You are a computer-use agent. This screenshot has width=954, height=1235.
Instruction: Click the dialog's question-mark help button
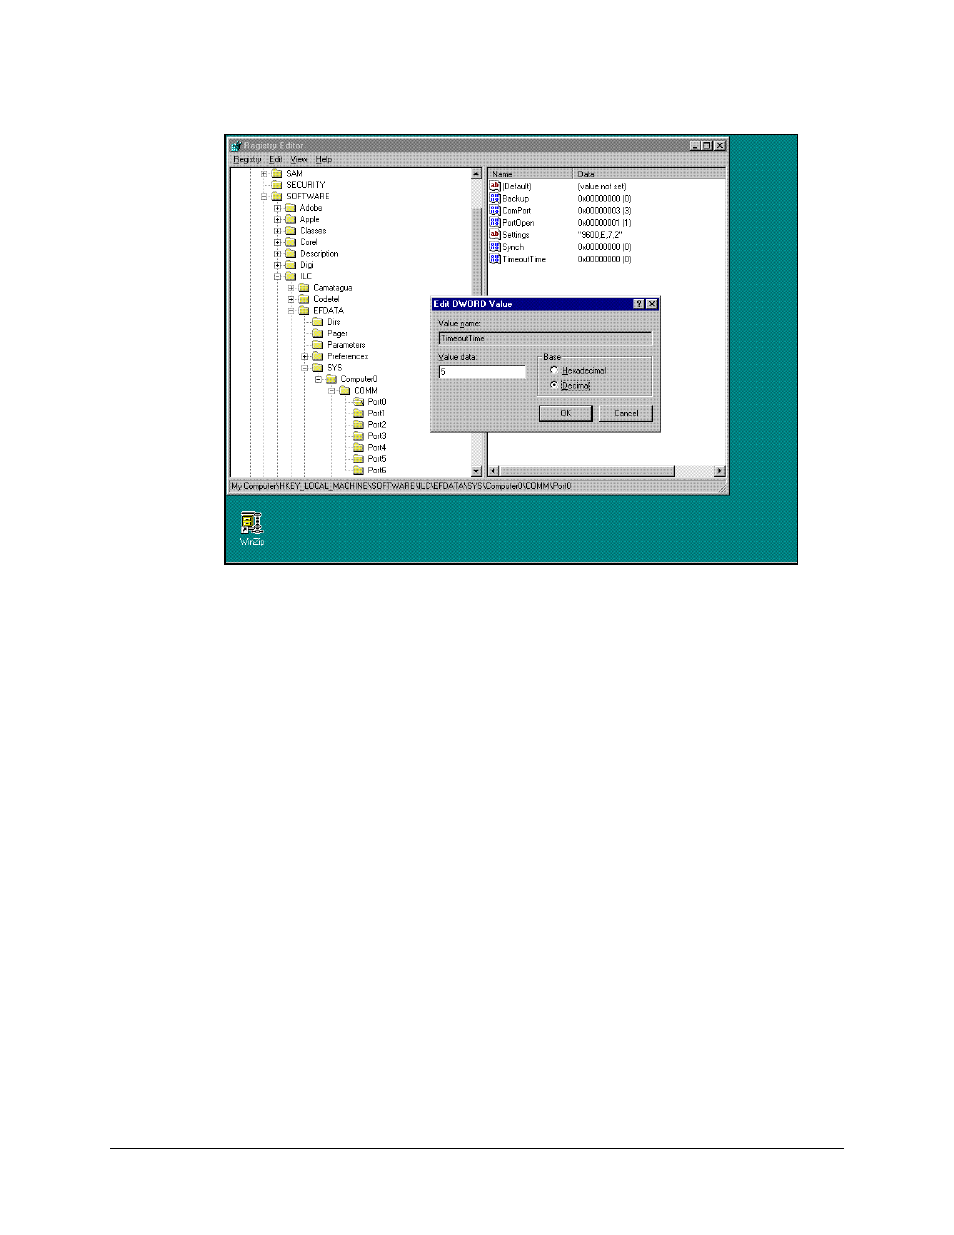(x=639, y=304)
